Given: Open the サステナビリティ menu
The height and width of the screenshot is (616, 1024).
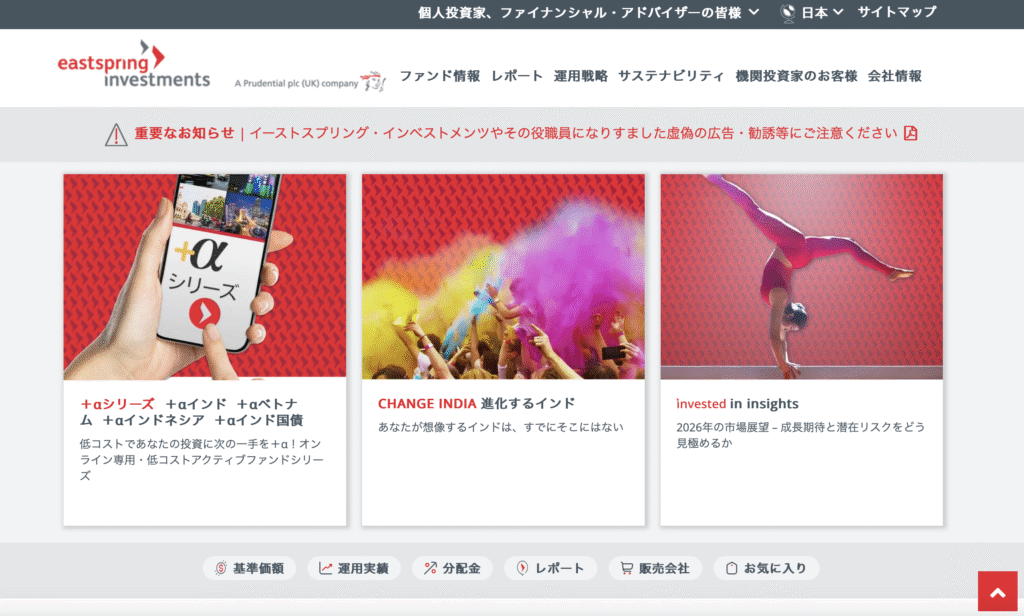Looking at the screenshot, I should click(671, 76).
